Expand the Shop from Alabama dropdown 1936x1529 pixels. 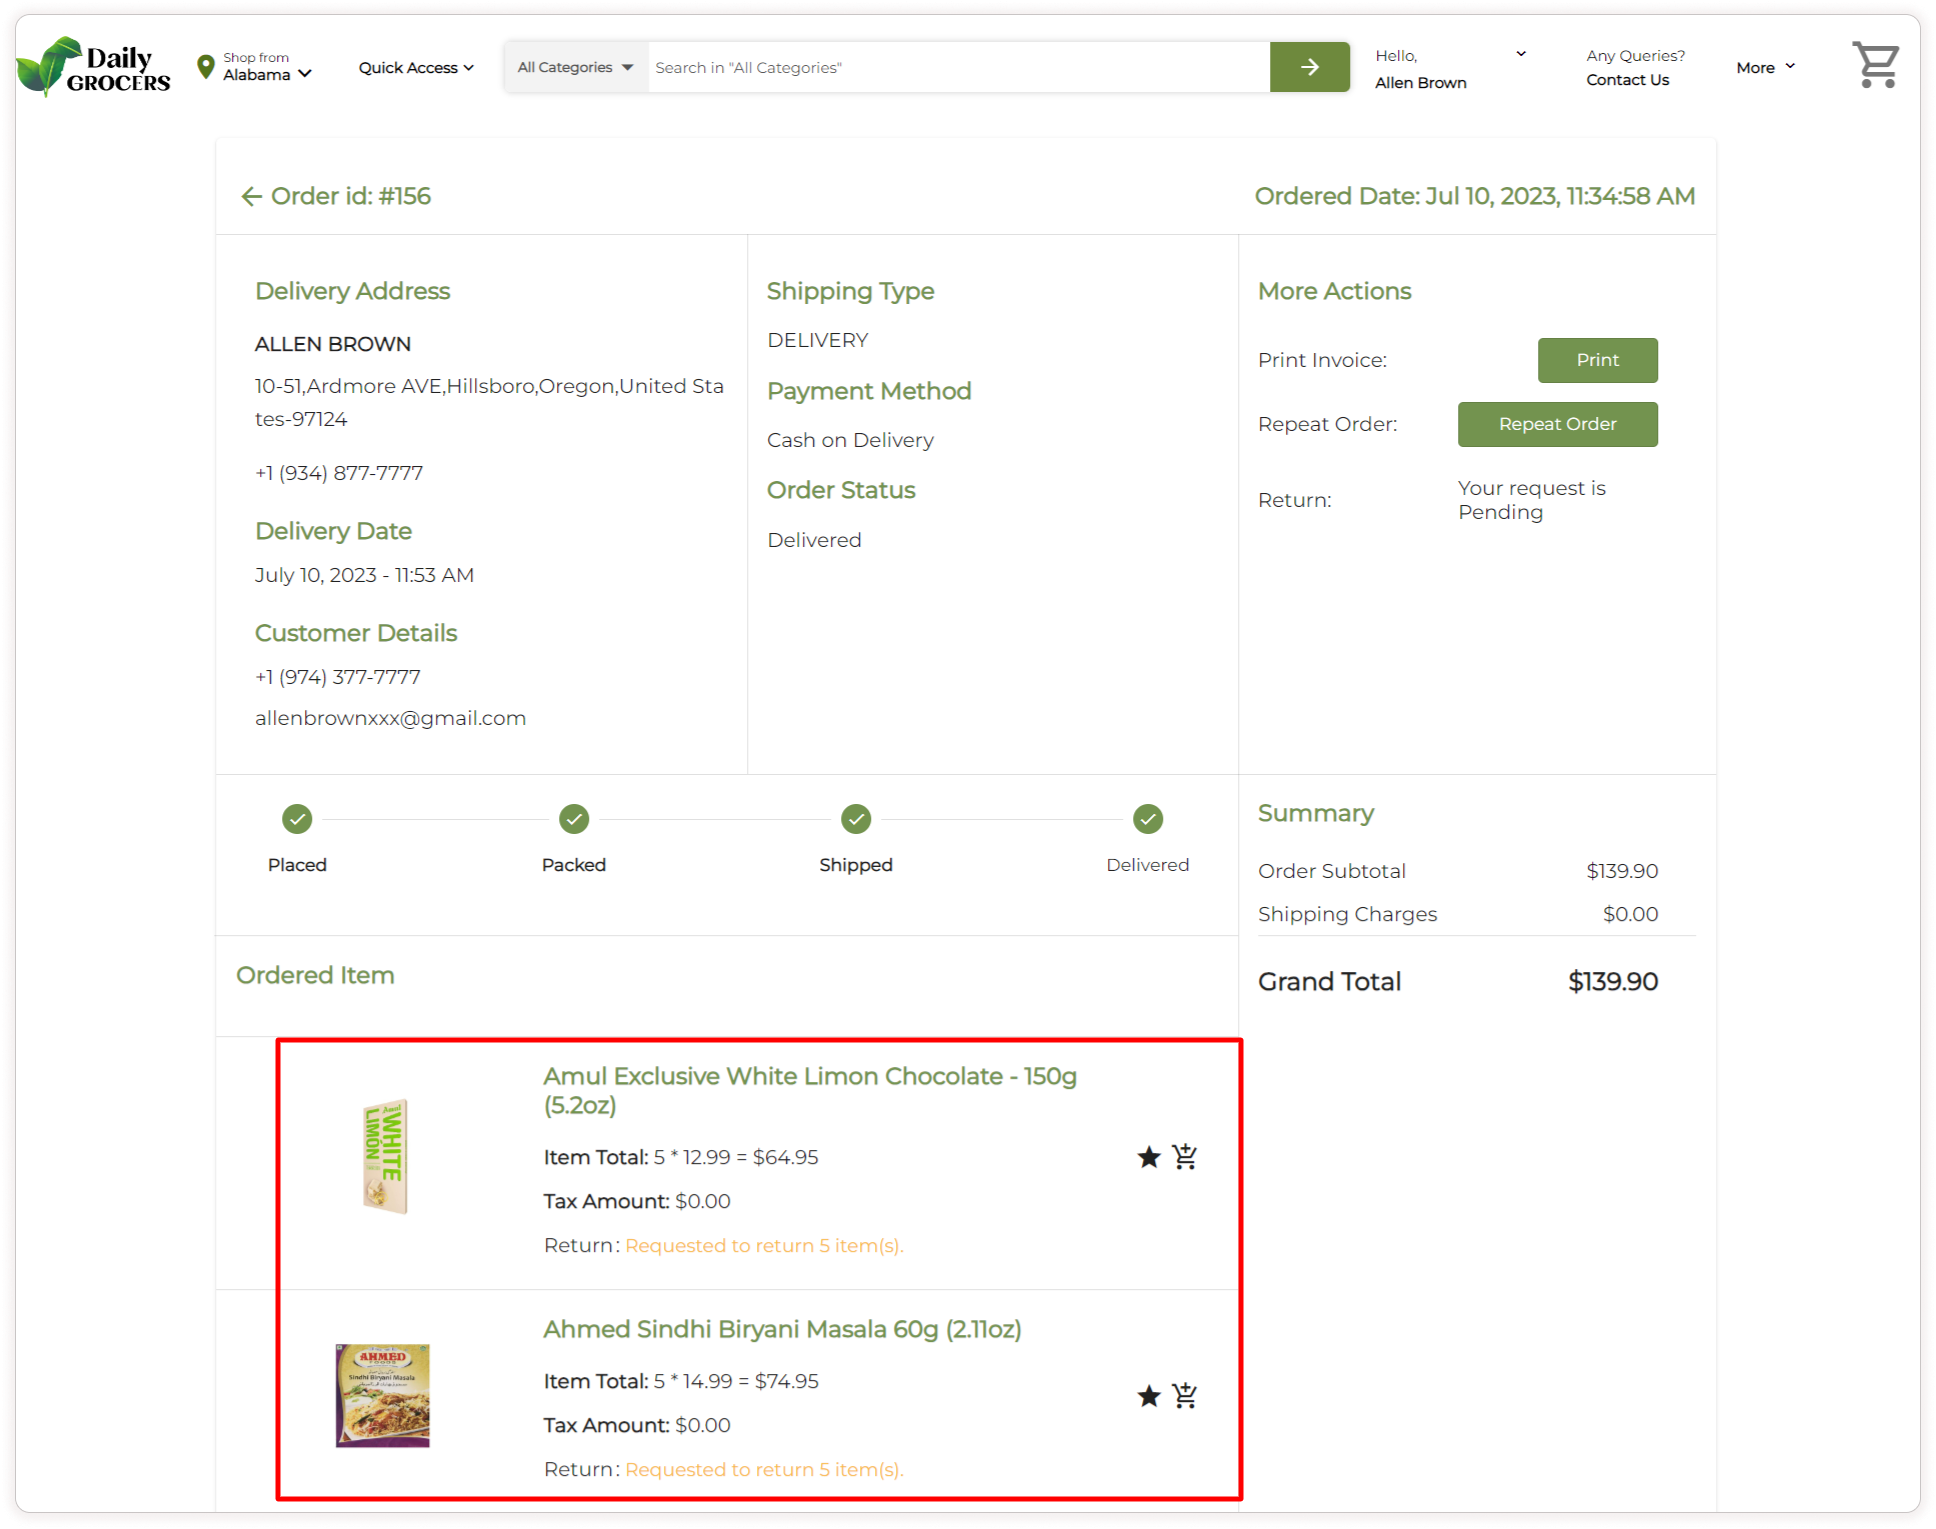tap(267, 67)
